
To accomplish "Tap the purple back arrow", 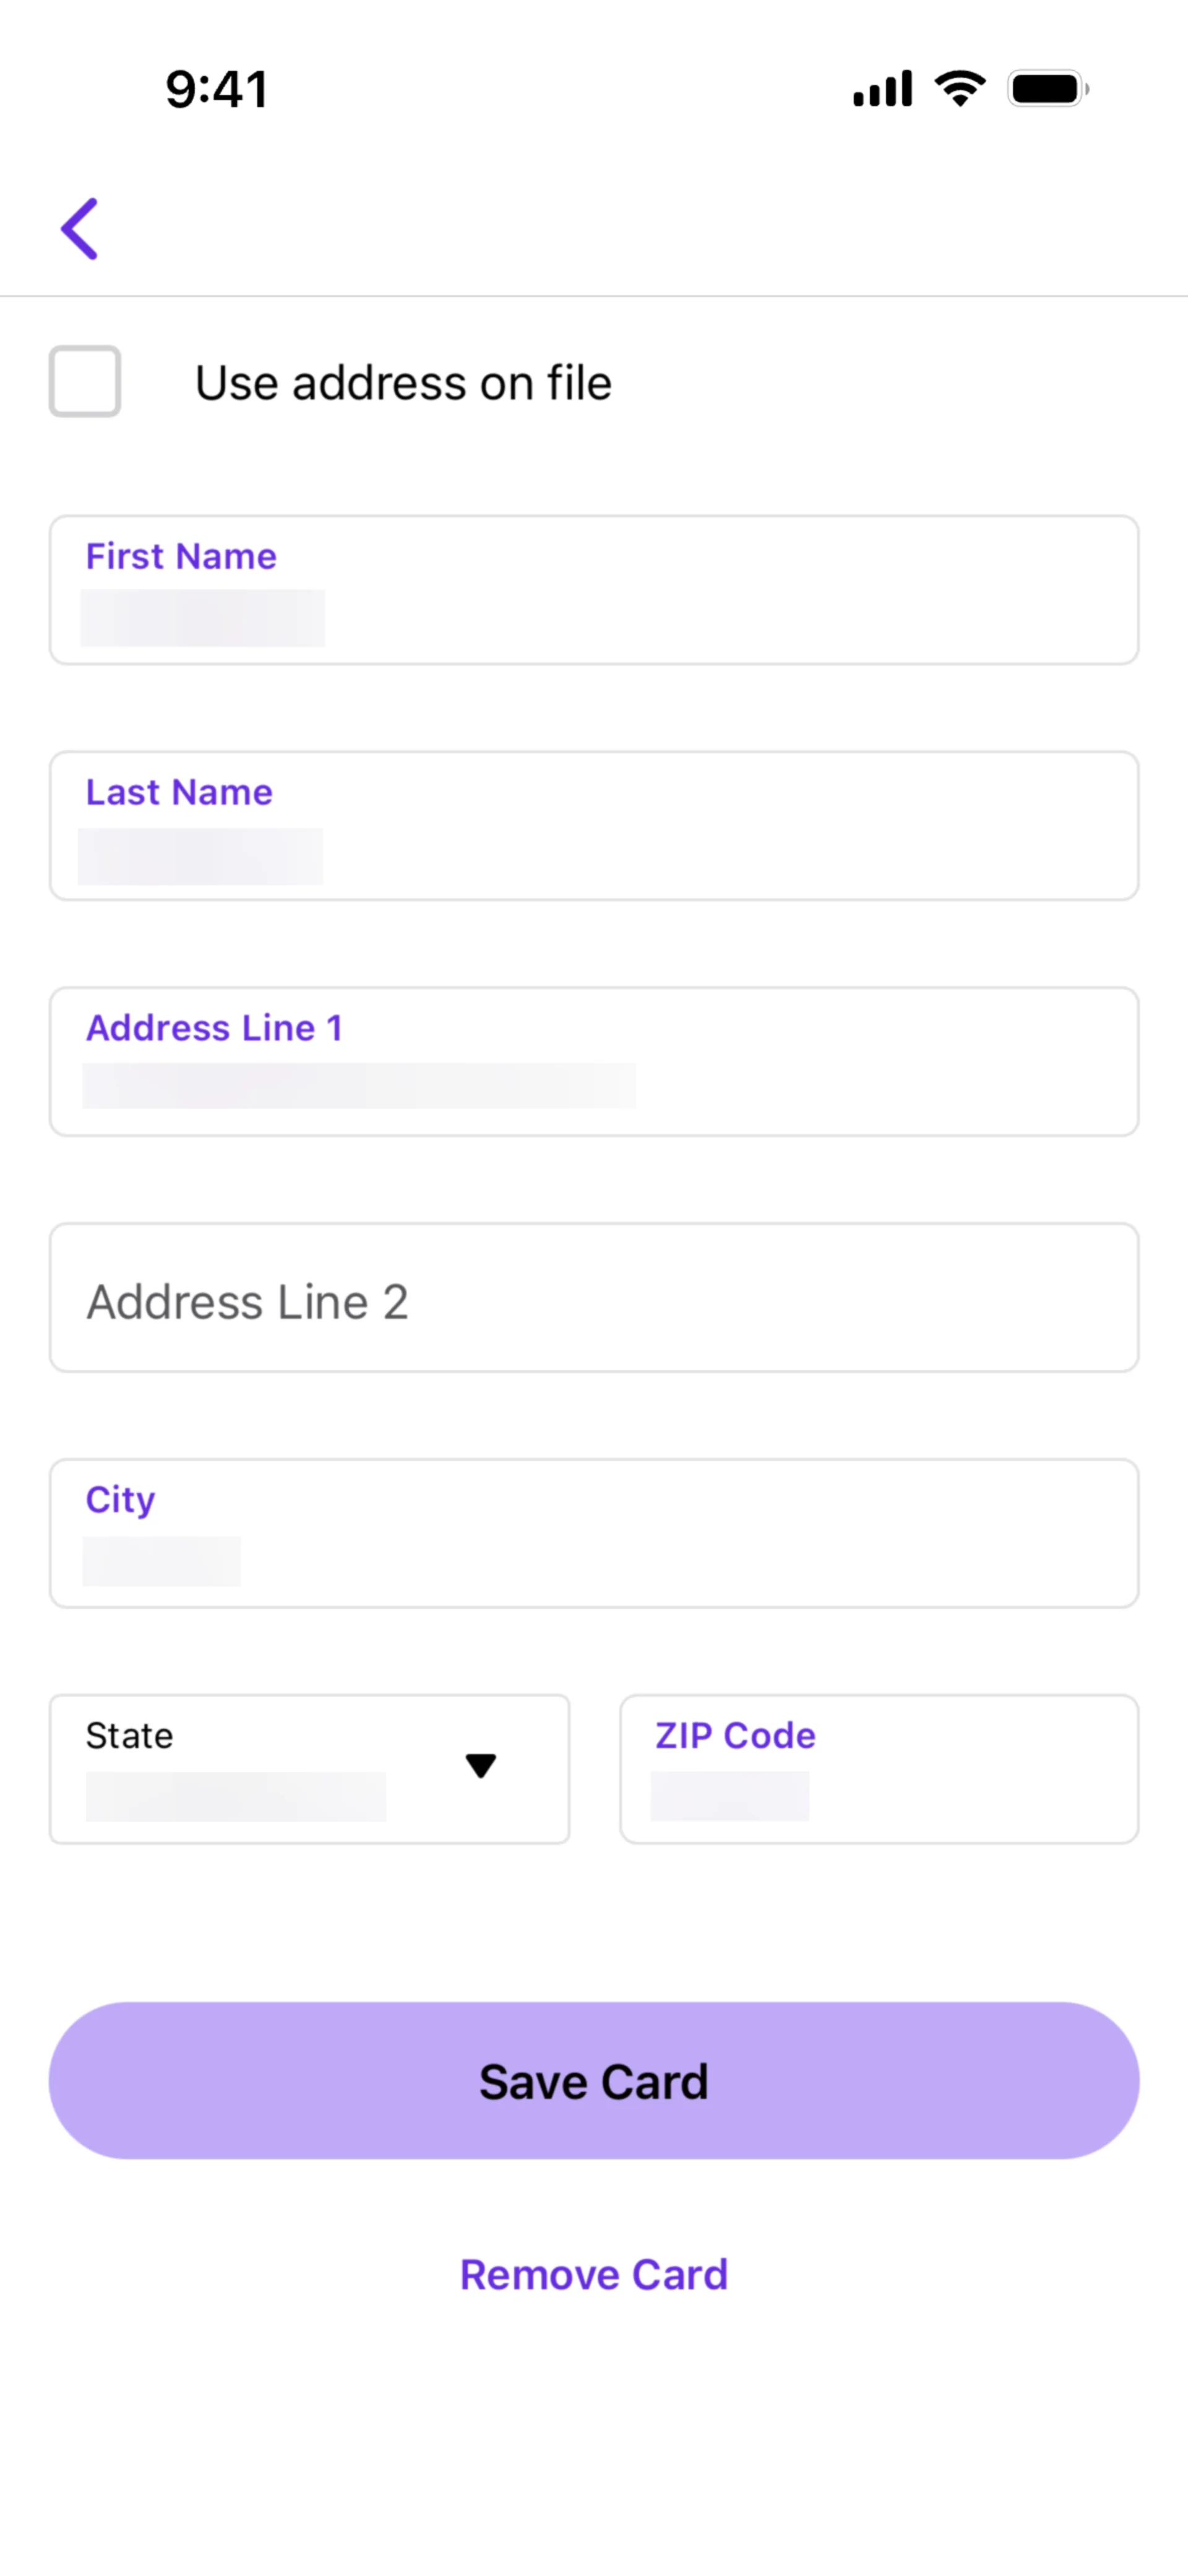I will tap(80, 229).
